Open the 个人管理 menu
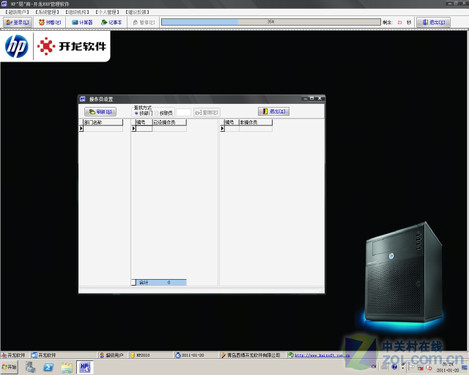Viewport: 469px width, 375px height. pyautogui.click(x=107, y=12)
